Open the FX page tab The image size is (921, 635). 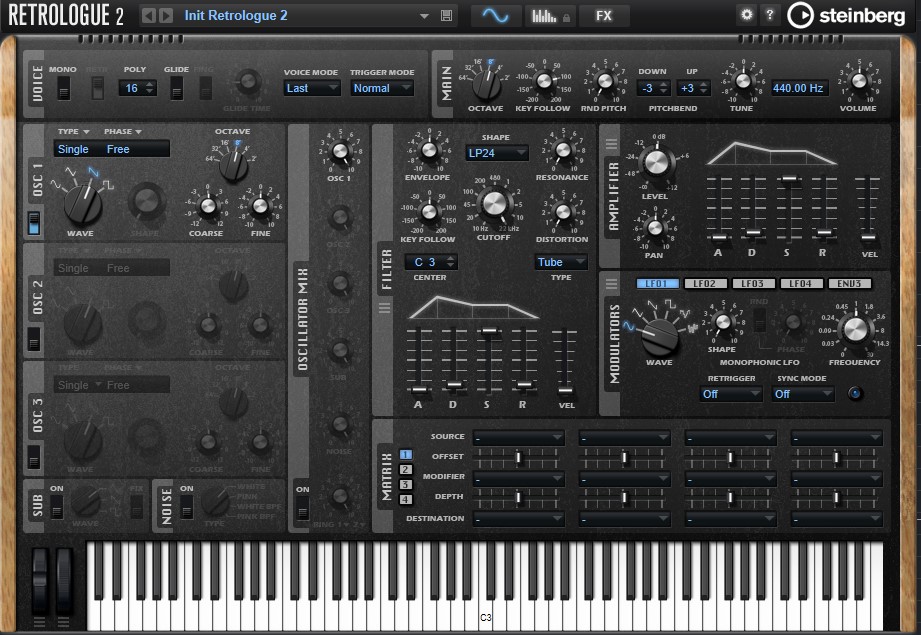(x=604, y=16)
